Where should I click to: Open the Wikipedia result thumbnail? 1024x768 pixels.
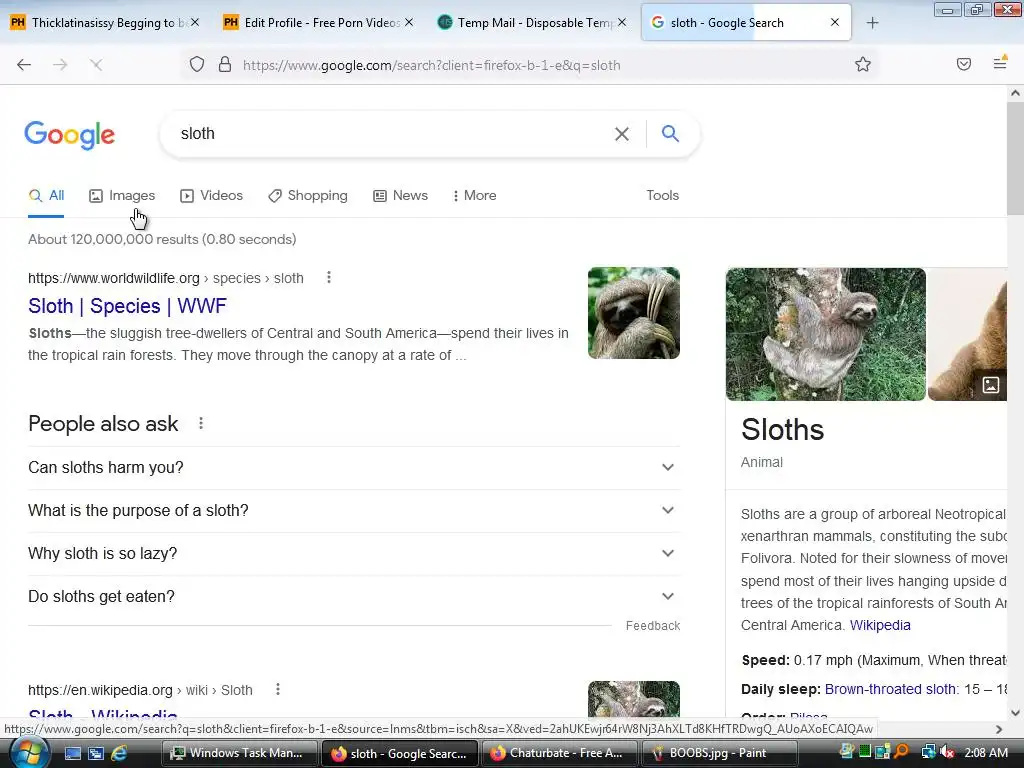pyautogui.click(x=633, y=699)
